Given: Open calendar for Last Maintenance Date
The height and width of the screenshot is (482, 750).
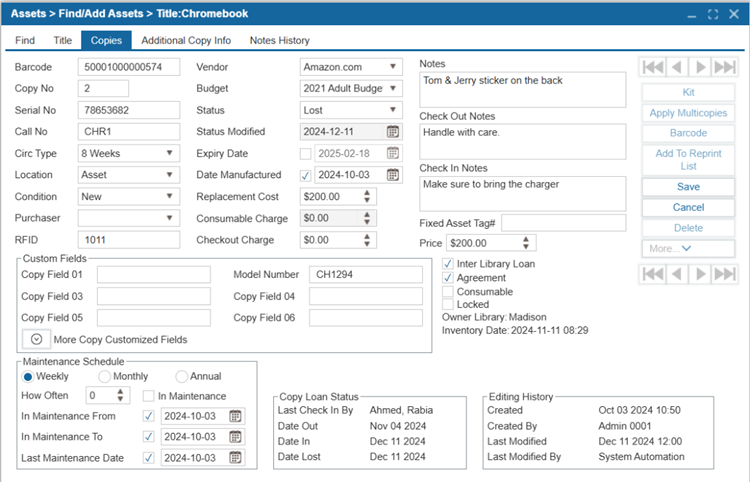Looking at the screenshot, I should pos(236,458).
